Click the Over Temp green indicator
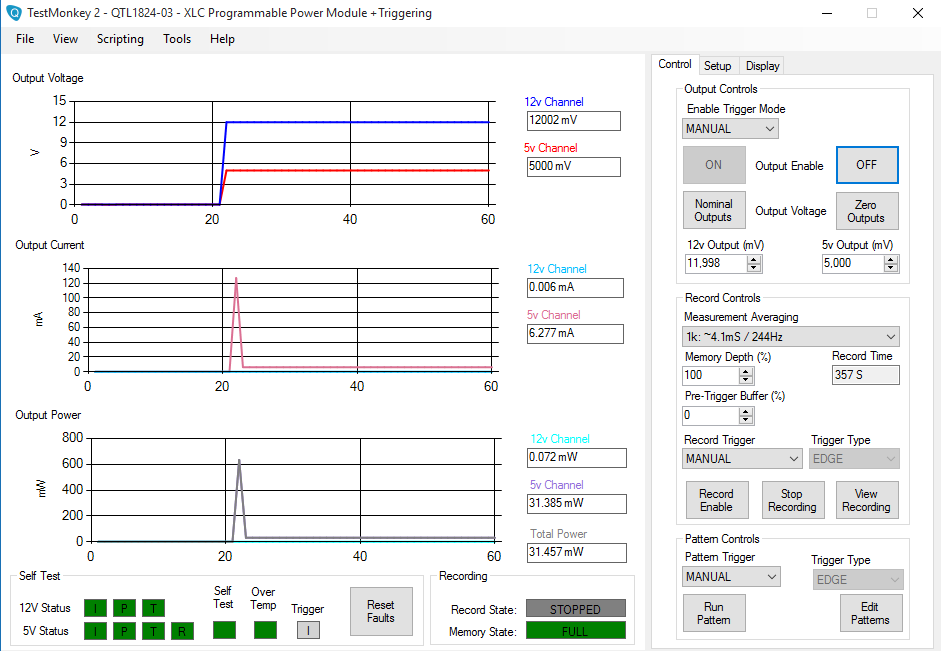 coord(264,630)
